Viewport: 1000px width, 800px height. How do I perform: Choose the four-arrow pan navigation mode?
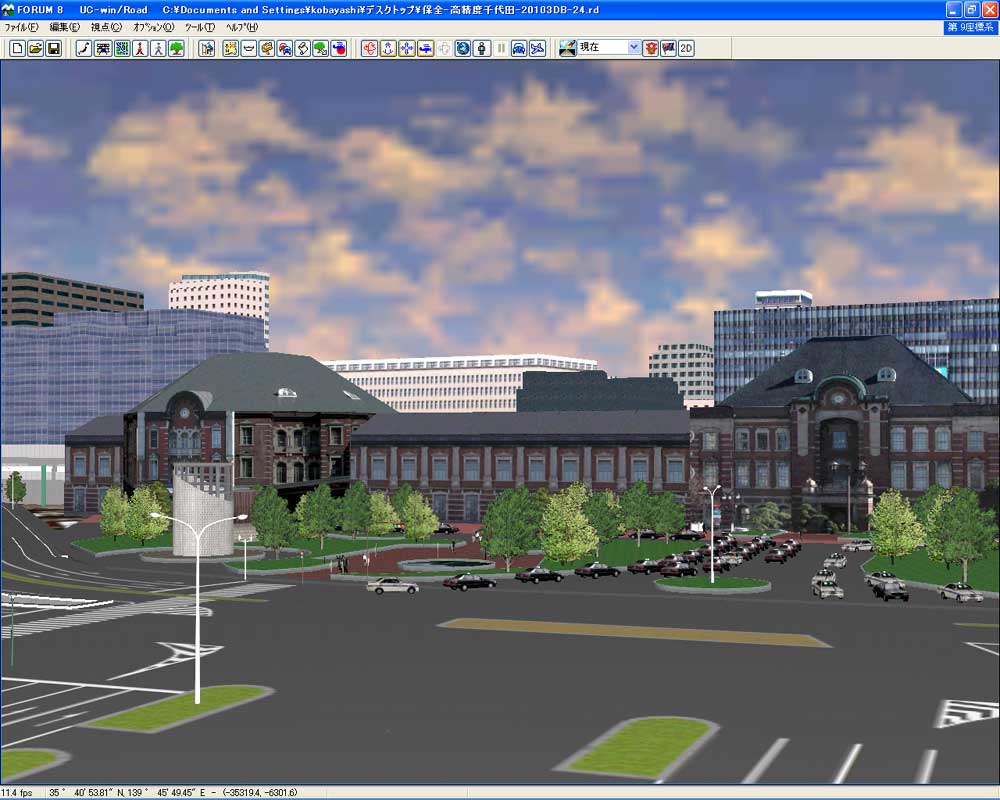pyautogui.click(x=406, y=48)
